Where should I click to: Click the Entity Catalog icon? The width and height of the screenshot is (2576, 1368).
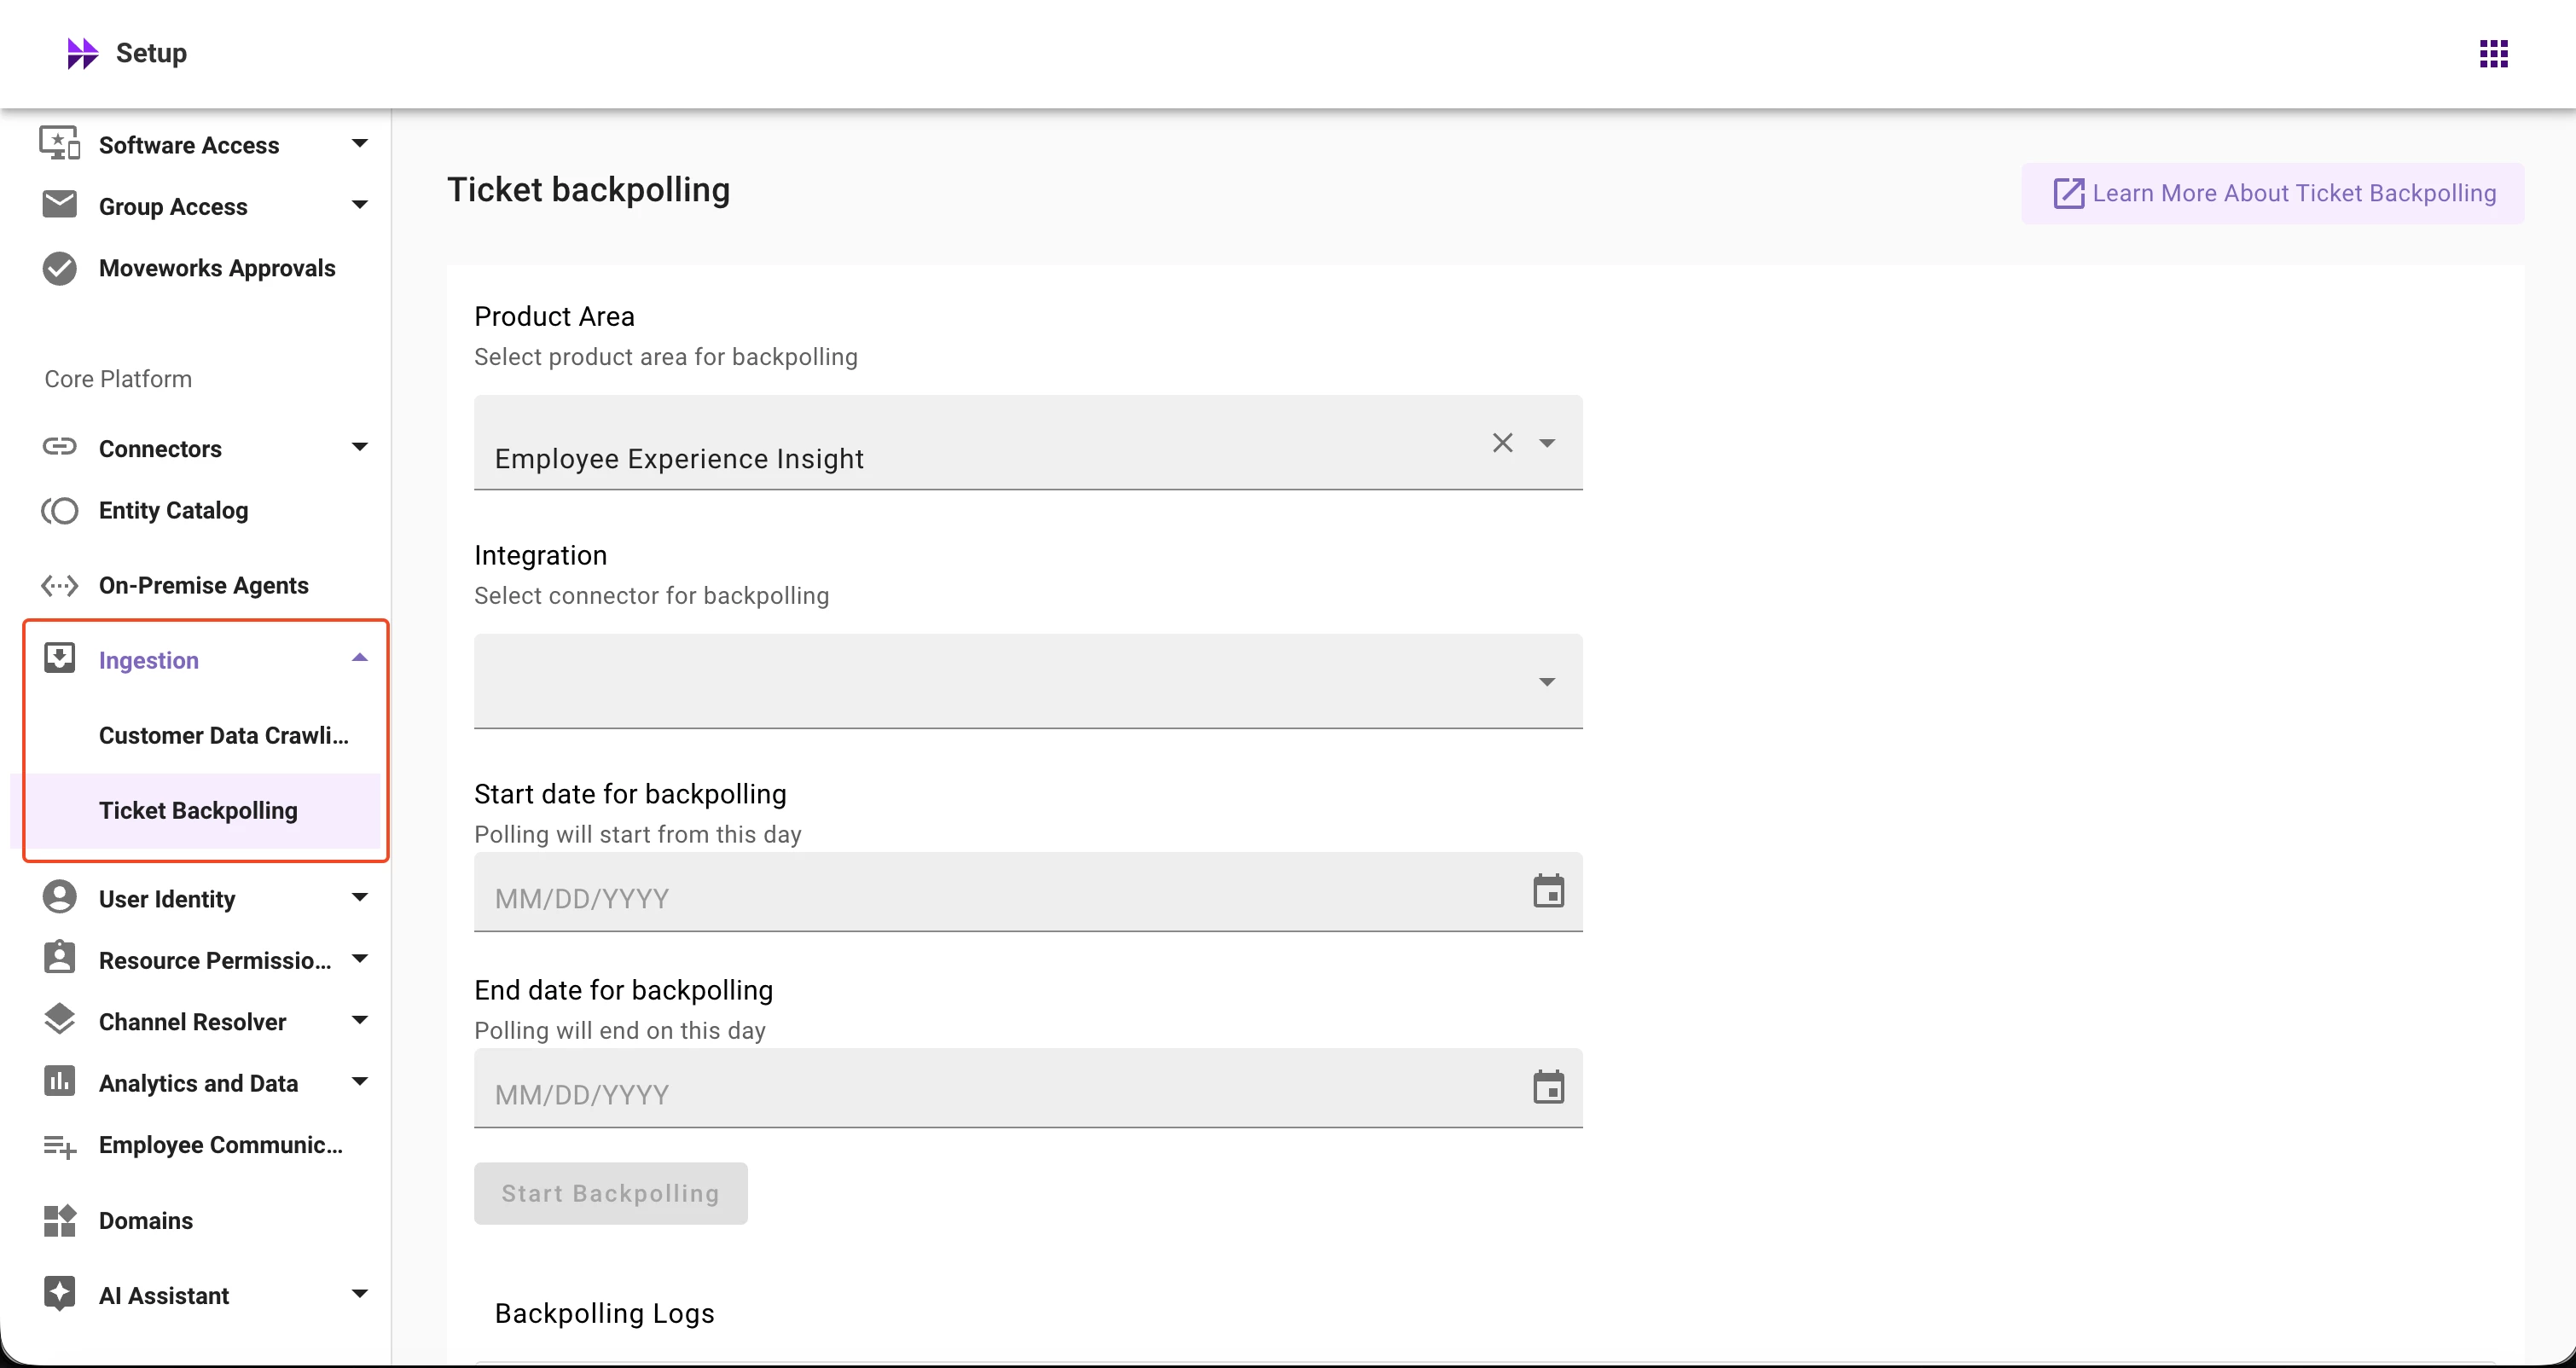pos(60,511)
